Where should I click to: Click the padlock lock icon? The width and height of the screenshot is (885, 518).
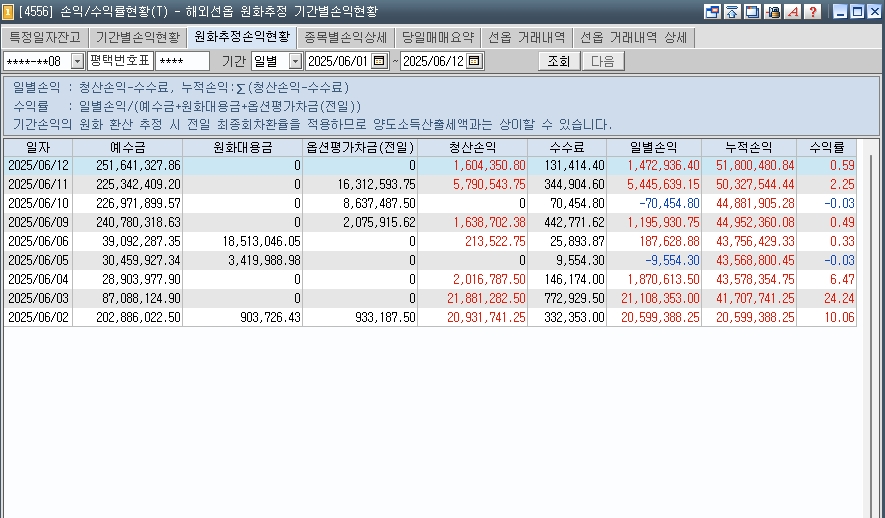(x=773, y=11)
